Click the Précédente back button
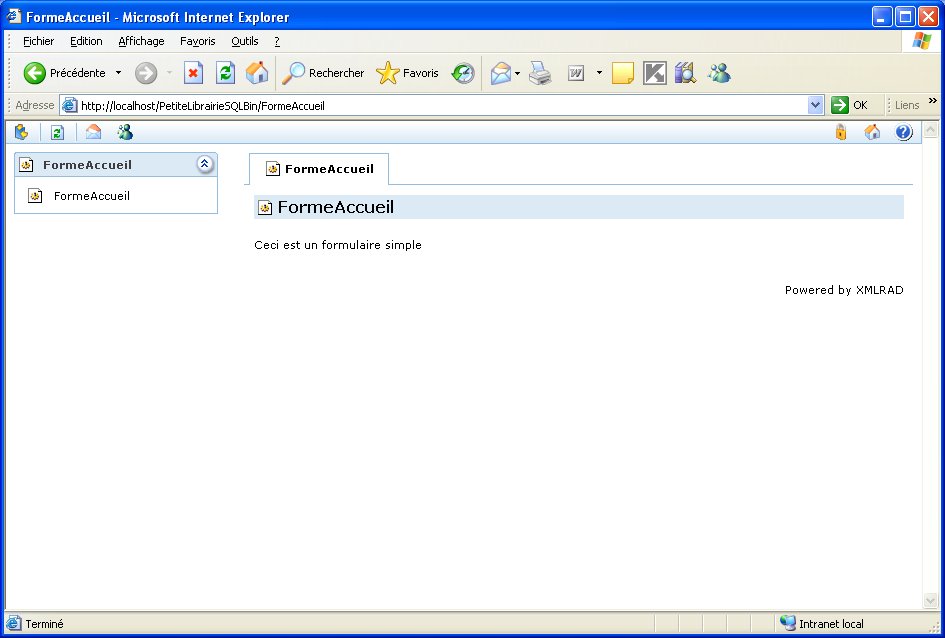The width and height of the screenshot is (945, 638). point(66,73)
